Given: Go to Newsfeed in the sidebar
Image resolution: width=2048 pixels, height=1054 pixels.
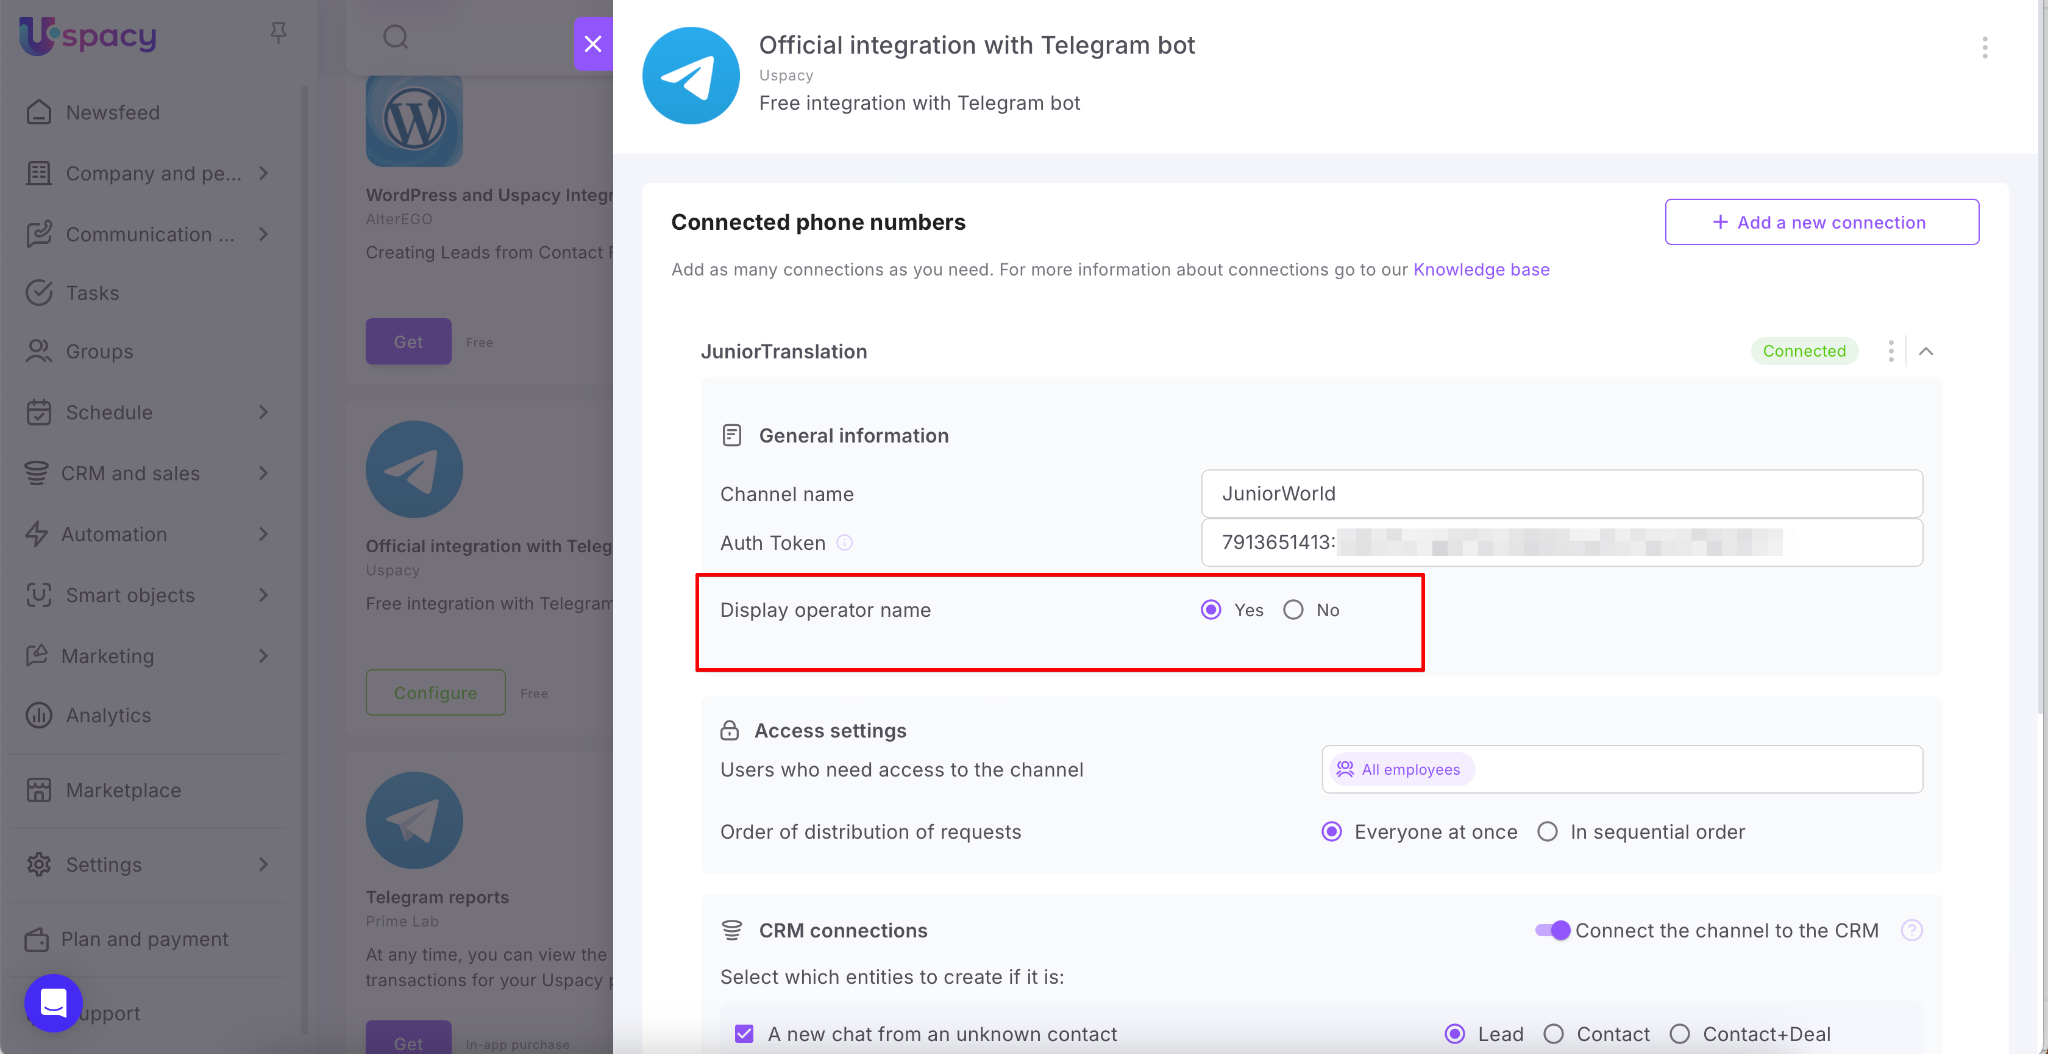Looking at the screenshot, I should pyautogui.click(x=112, y=112).
